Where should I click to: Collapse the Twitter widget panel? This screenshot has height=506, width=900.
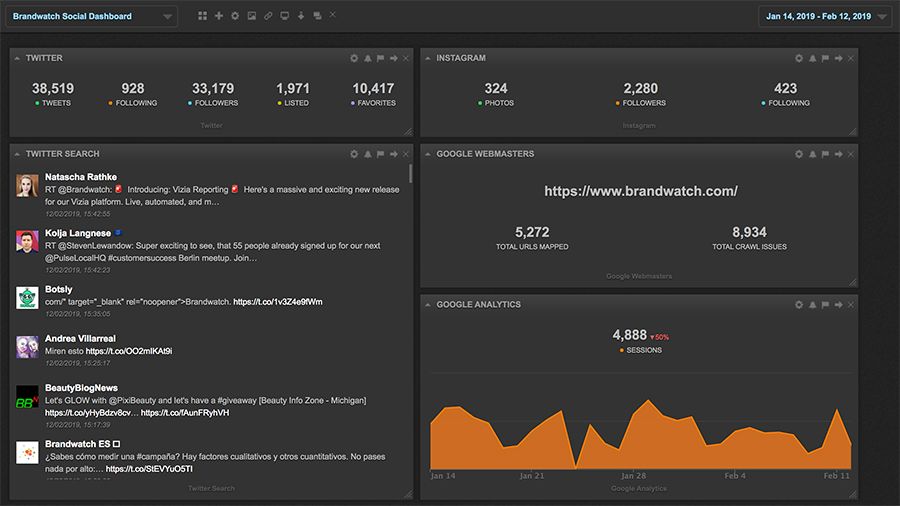[18, 58]
